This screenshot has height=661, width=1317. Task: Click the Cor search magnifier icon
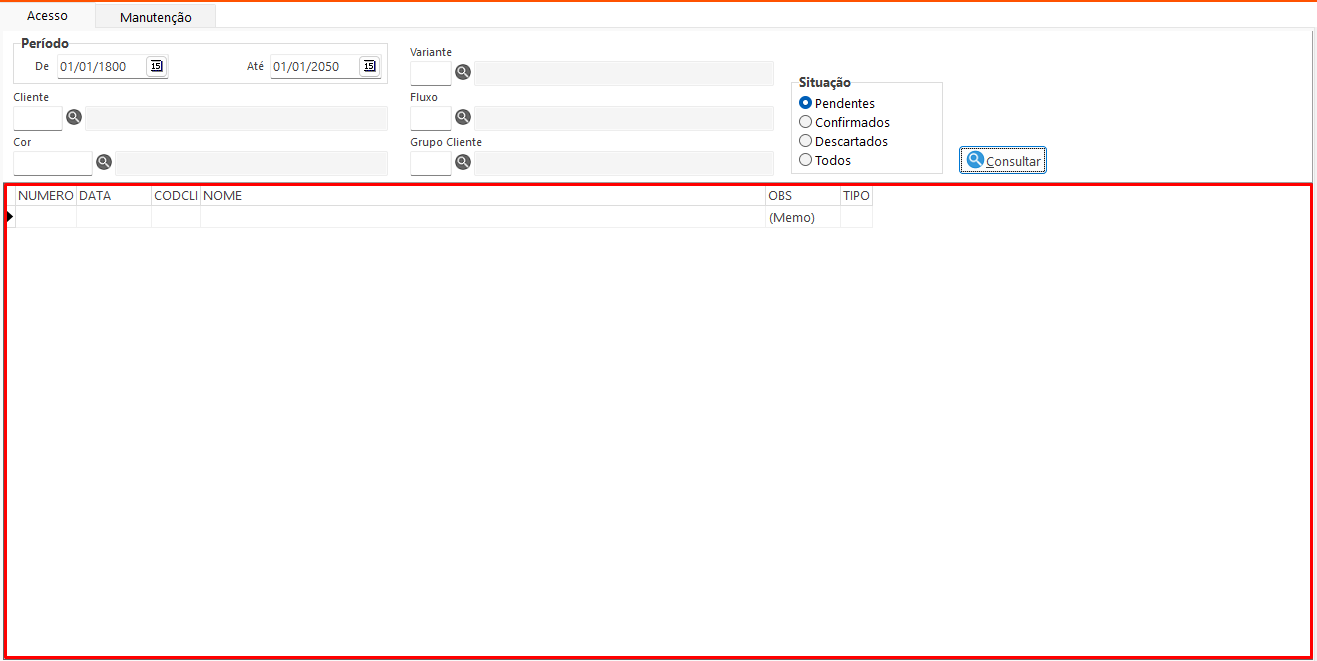104,163
